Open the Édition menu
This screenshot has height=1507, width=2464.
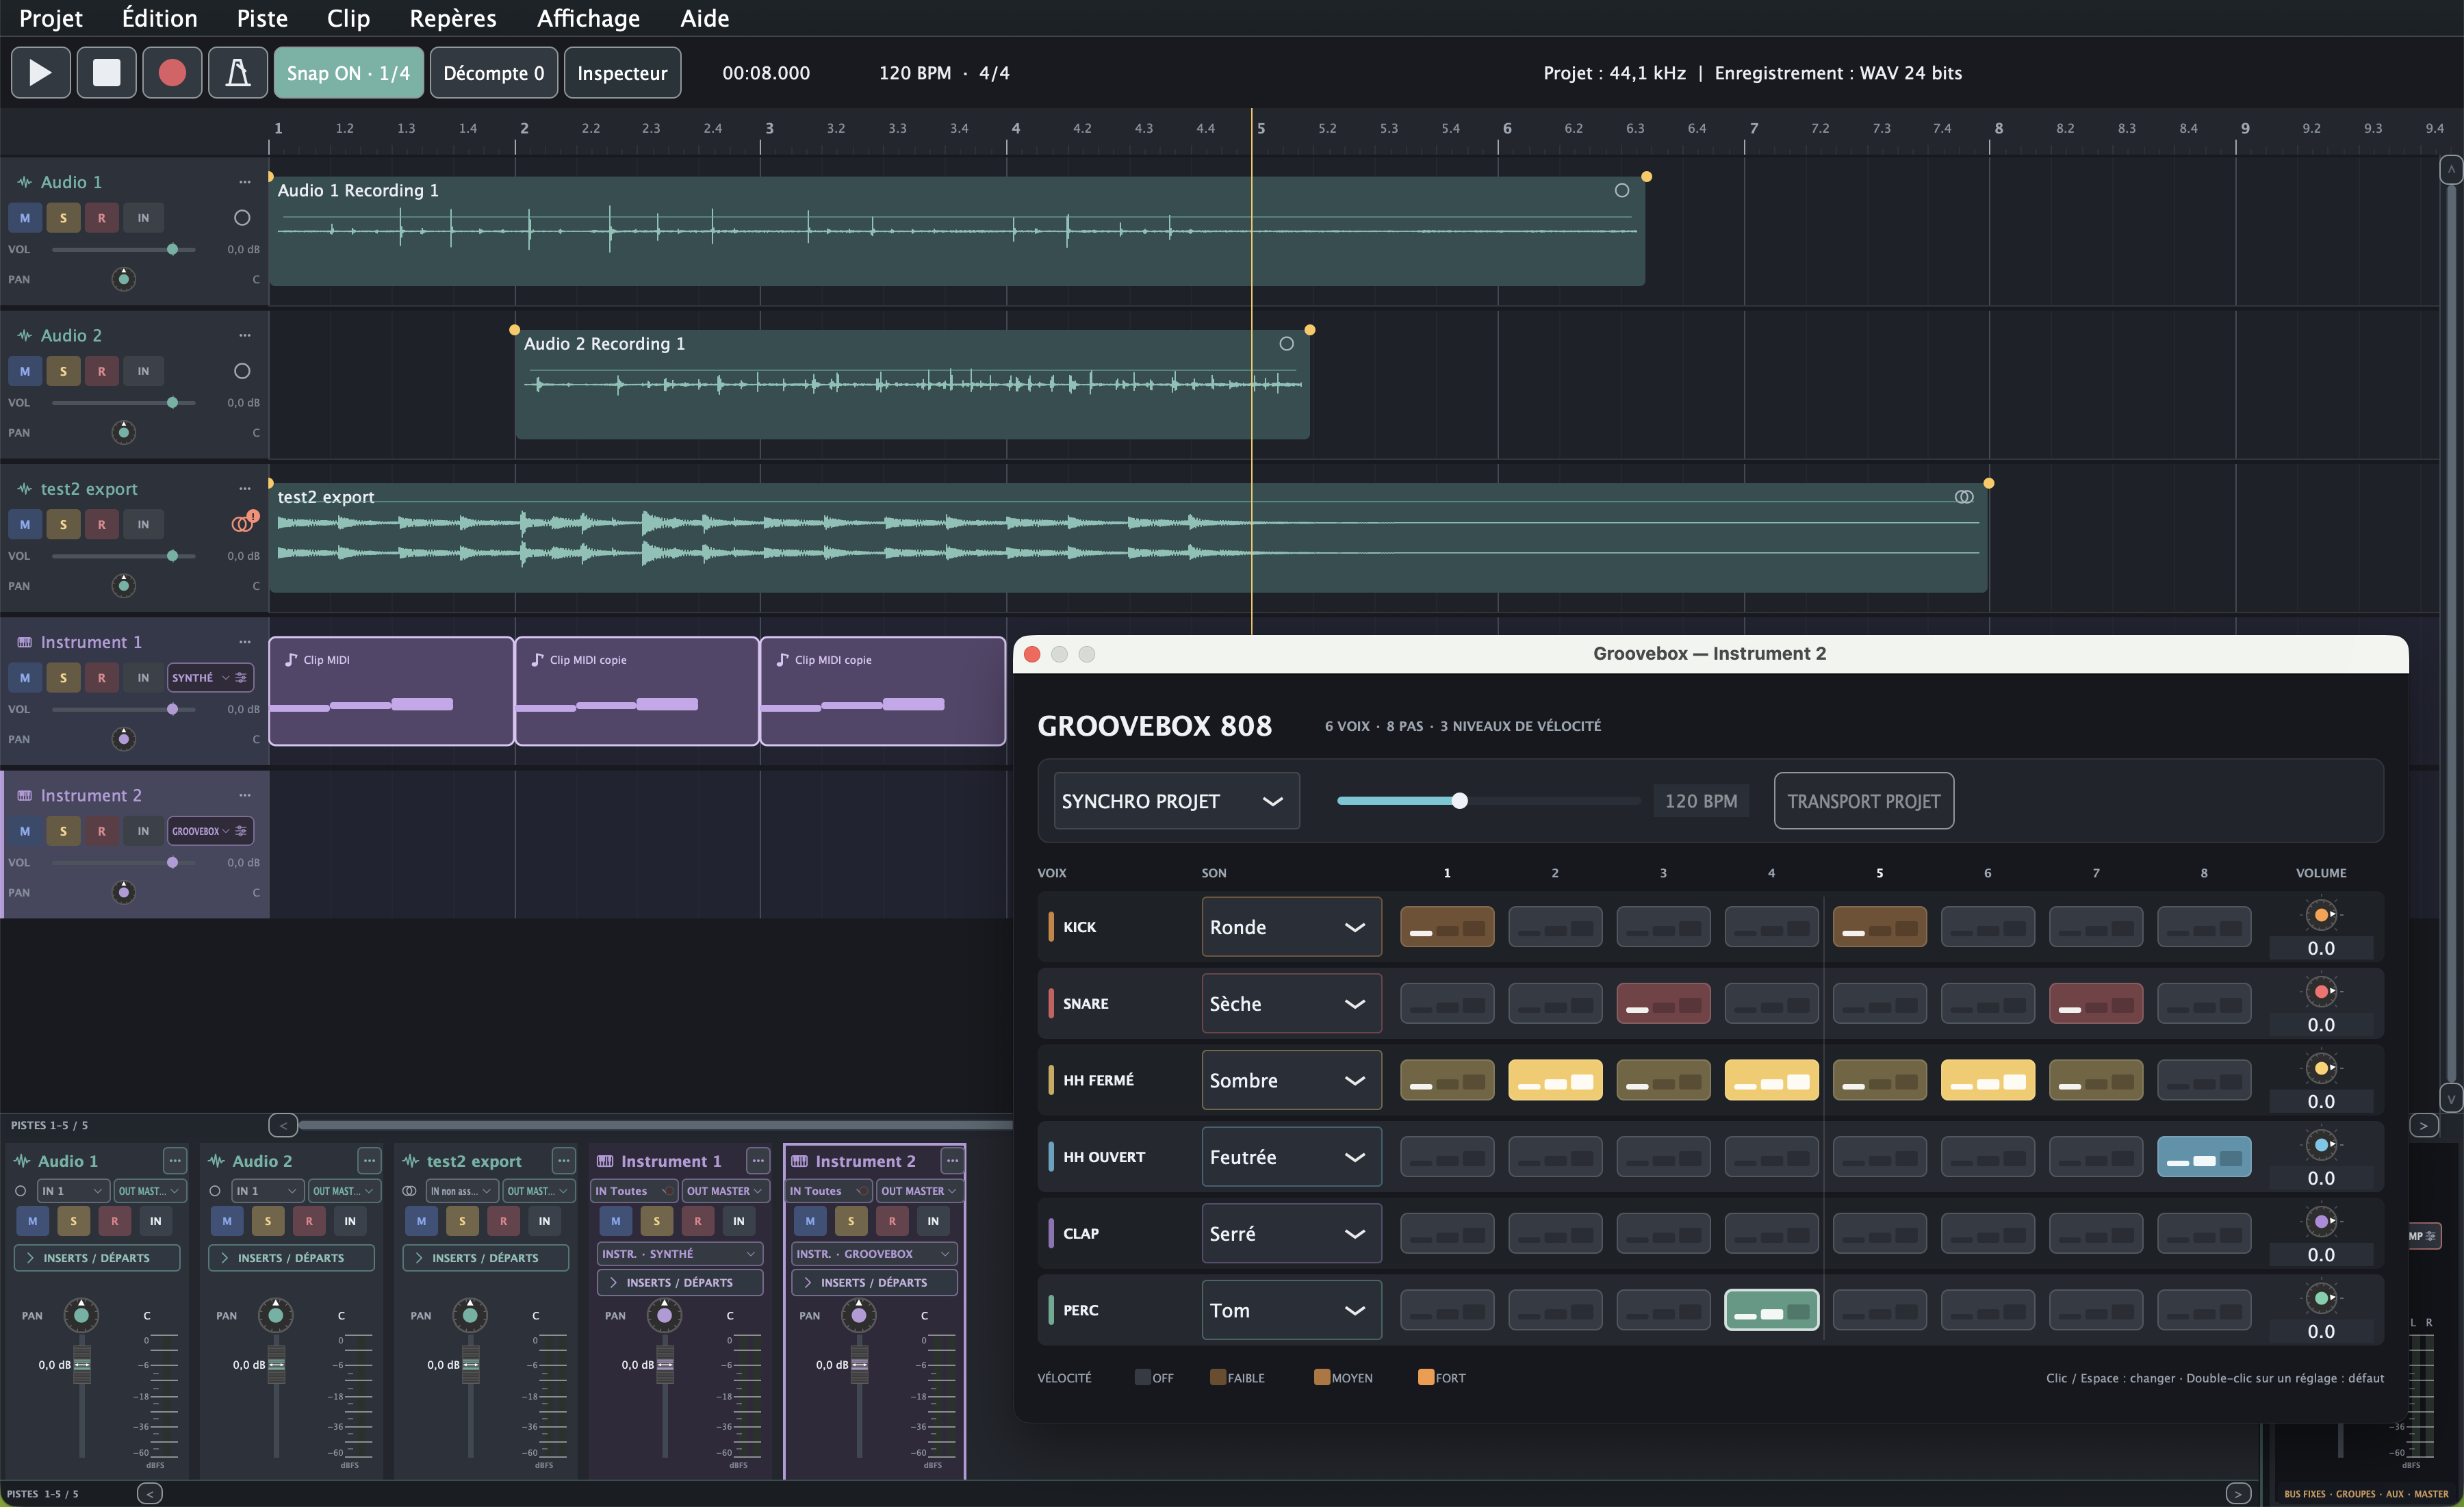(x=159, y=18)
